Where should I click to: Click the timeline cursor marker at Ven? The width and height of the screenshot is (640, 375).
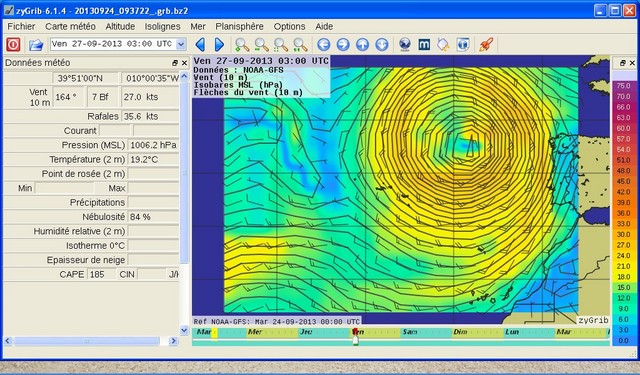(356, 336)
